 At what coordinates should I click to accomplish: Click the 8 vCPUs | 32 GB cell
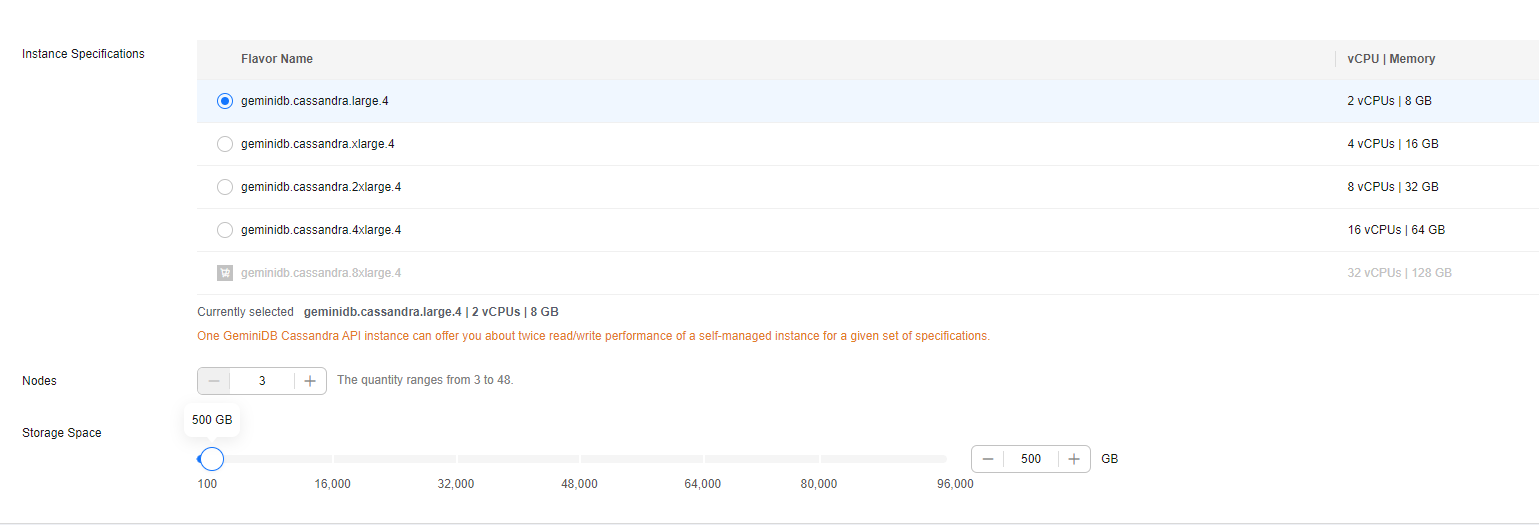coord(1393,187)
